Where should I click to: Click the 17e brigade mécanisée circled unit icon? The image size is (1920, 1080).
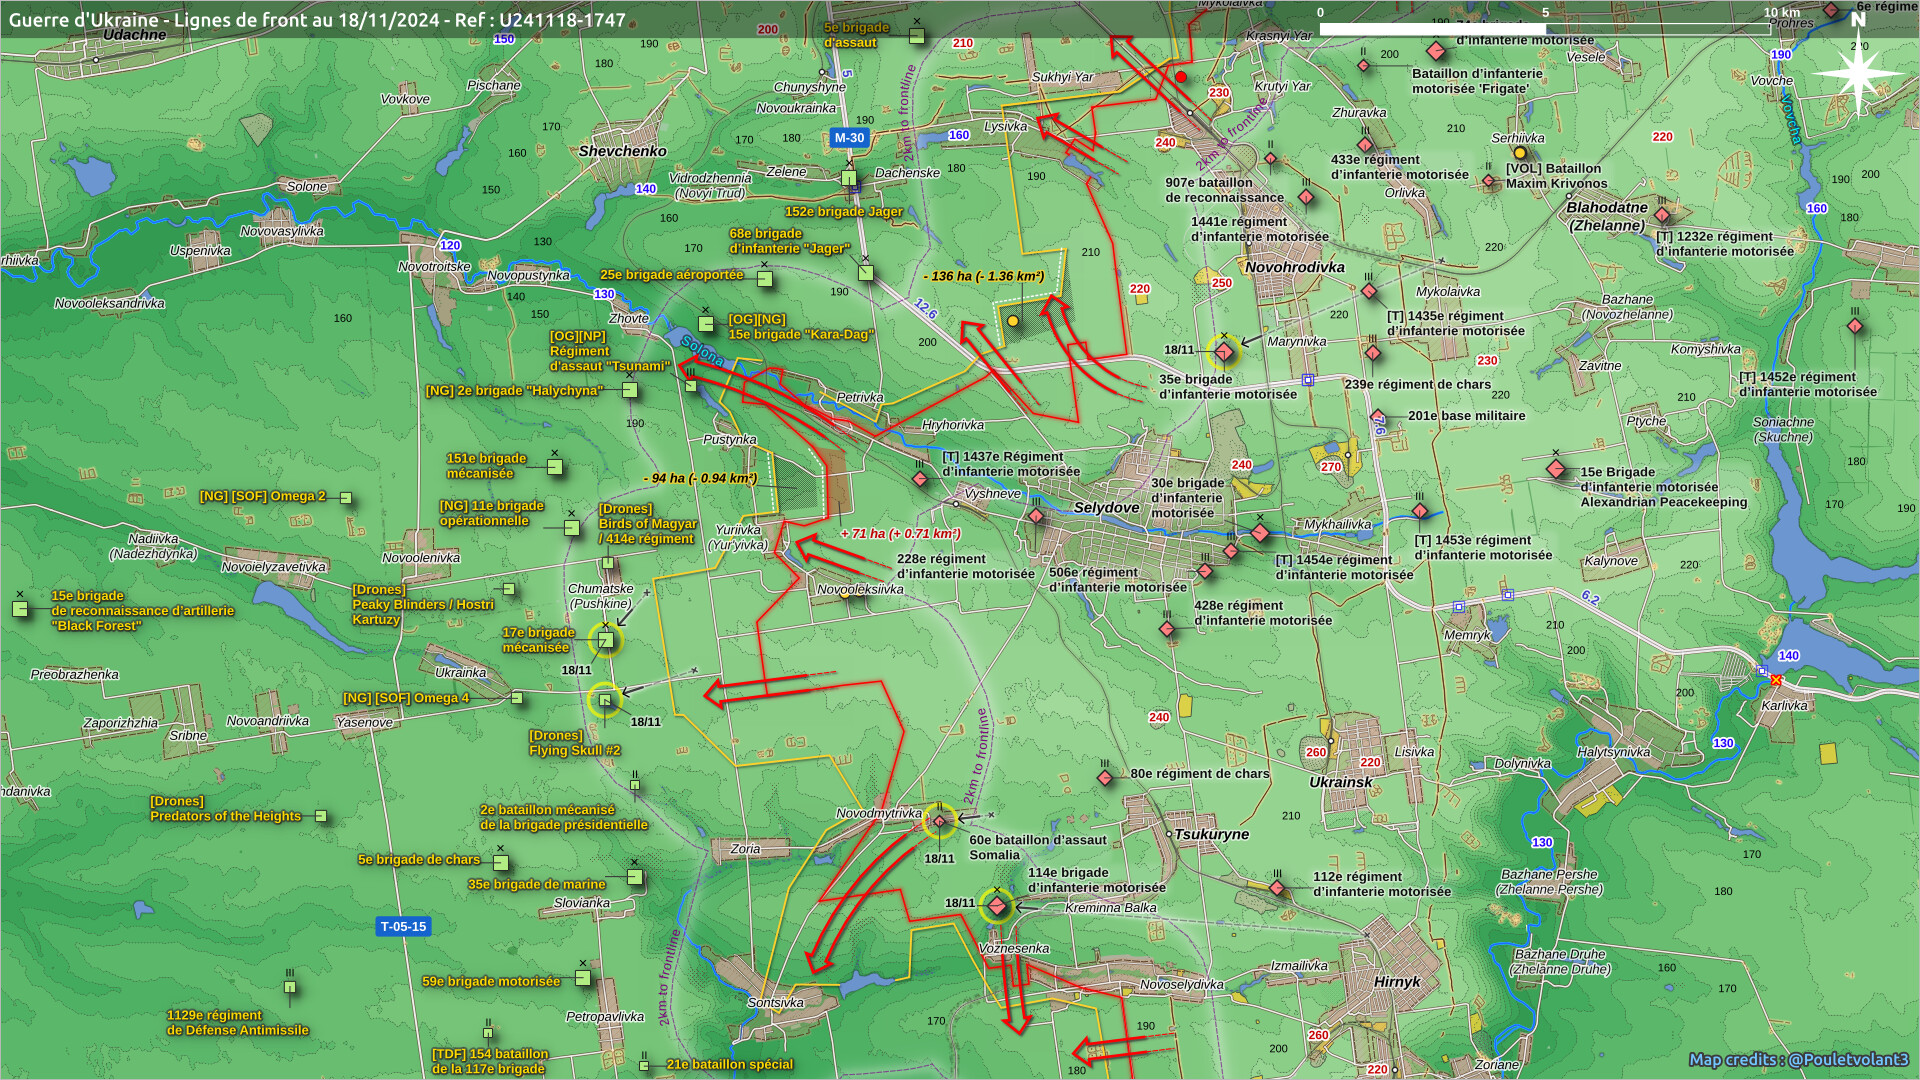pos(605,640)
